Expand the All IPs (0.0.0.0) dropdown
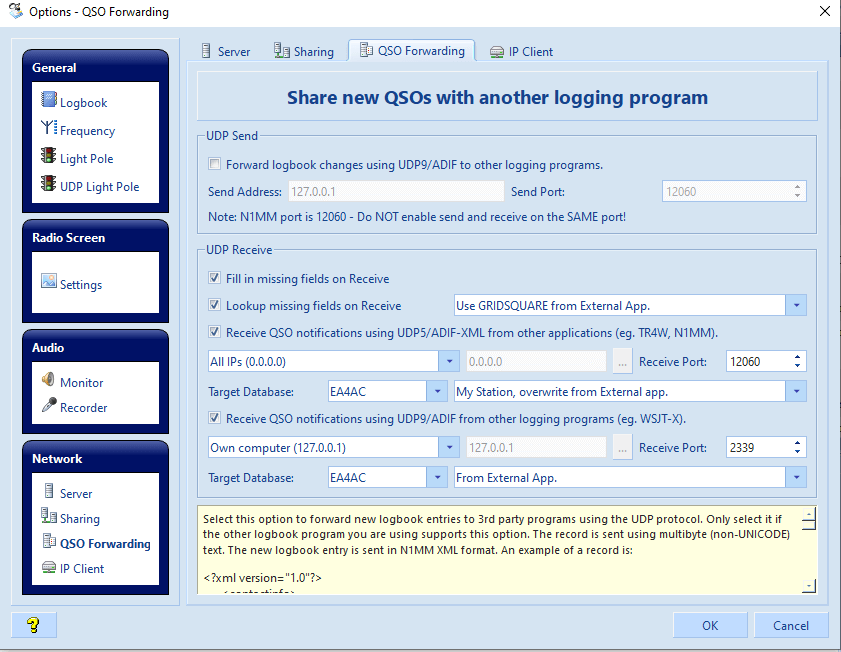Screen dimensions: 841x652 (449, 362)
